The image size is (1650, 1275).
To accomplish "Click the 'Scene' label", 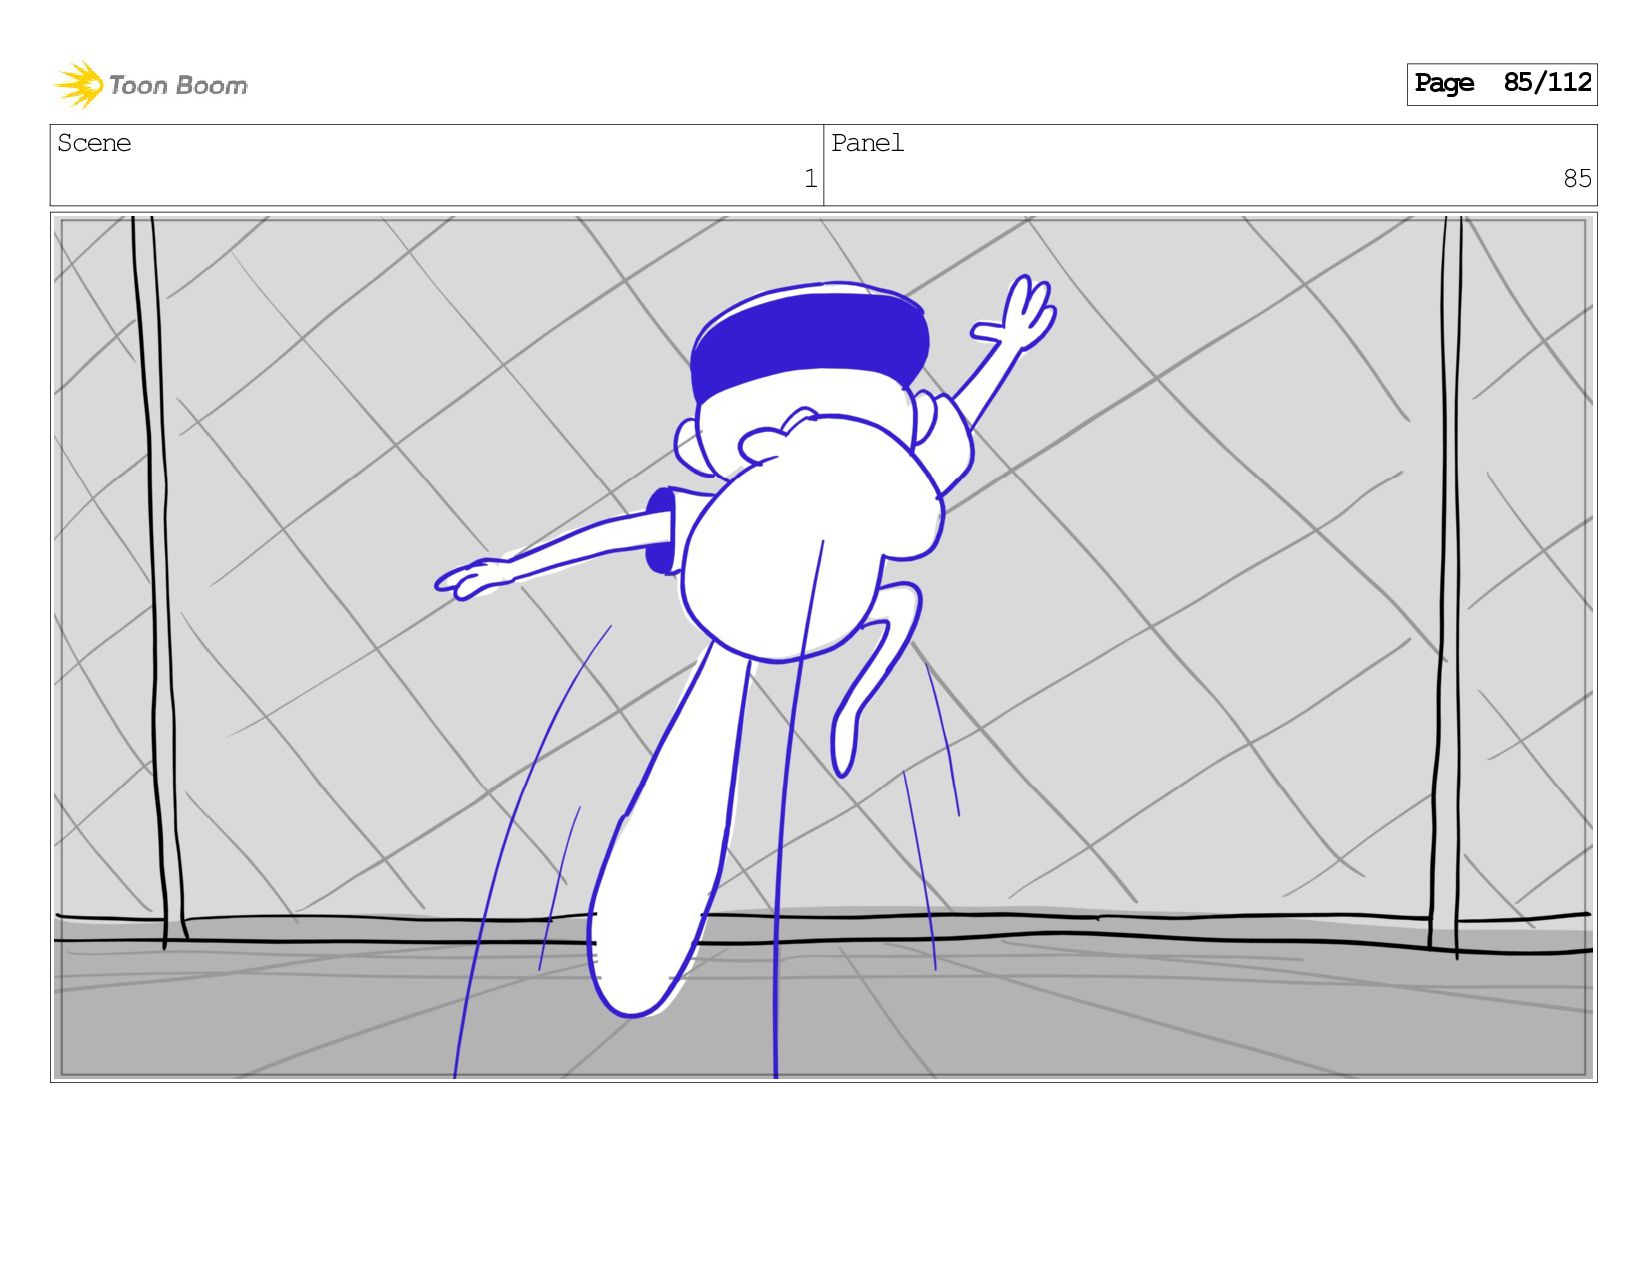I will point(94,143).
